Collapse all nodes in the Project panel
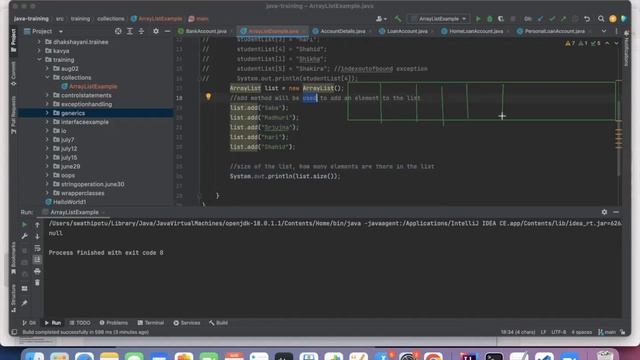Image resolution: width=640 pixels, height=360 pixels. click(141, 31)
